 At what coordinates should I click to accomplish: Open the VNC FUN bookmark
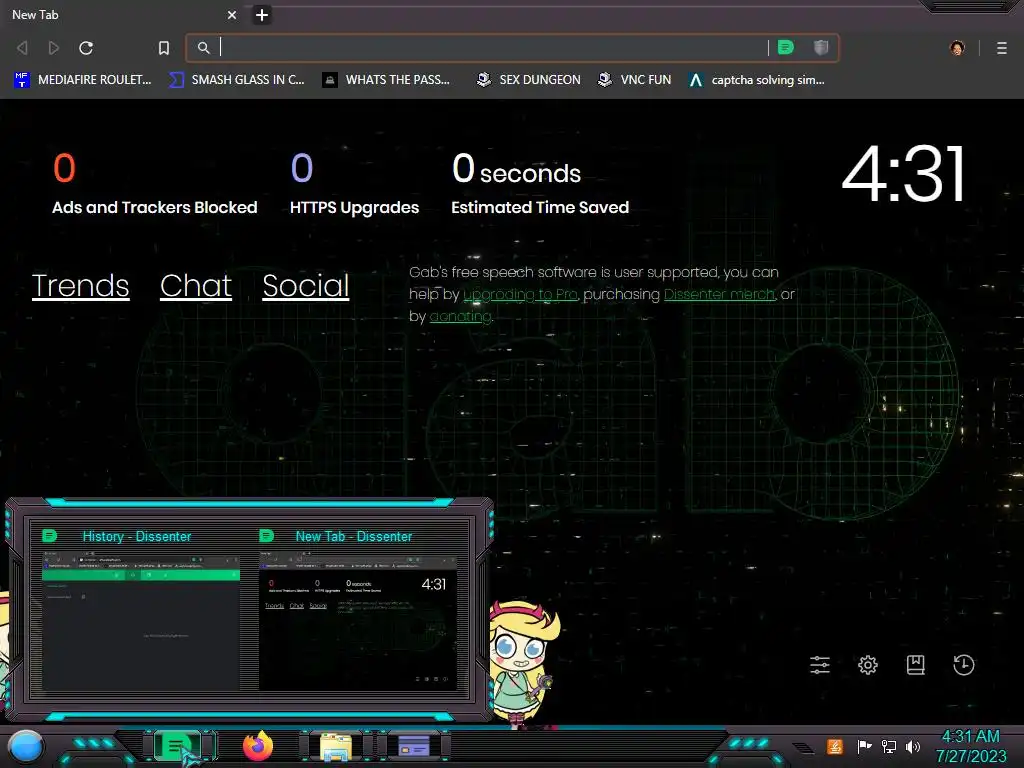634,80
